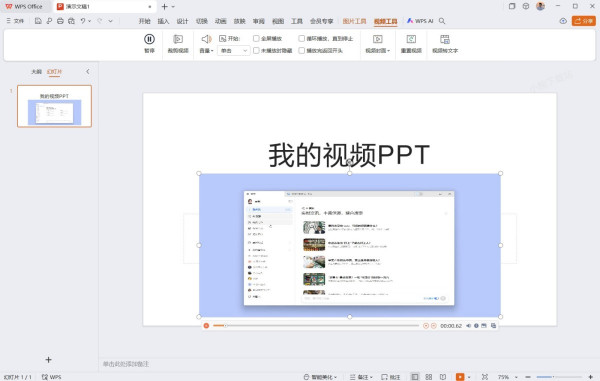Switch to normal view icon
The height and width of the screenshot is (381, 600).
(x=414, y=377)
